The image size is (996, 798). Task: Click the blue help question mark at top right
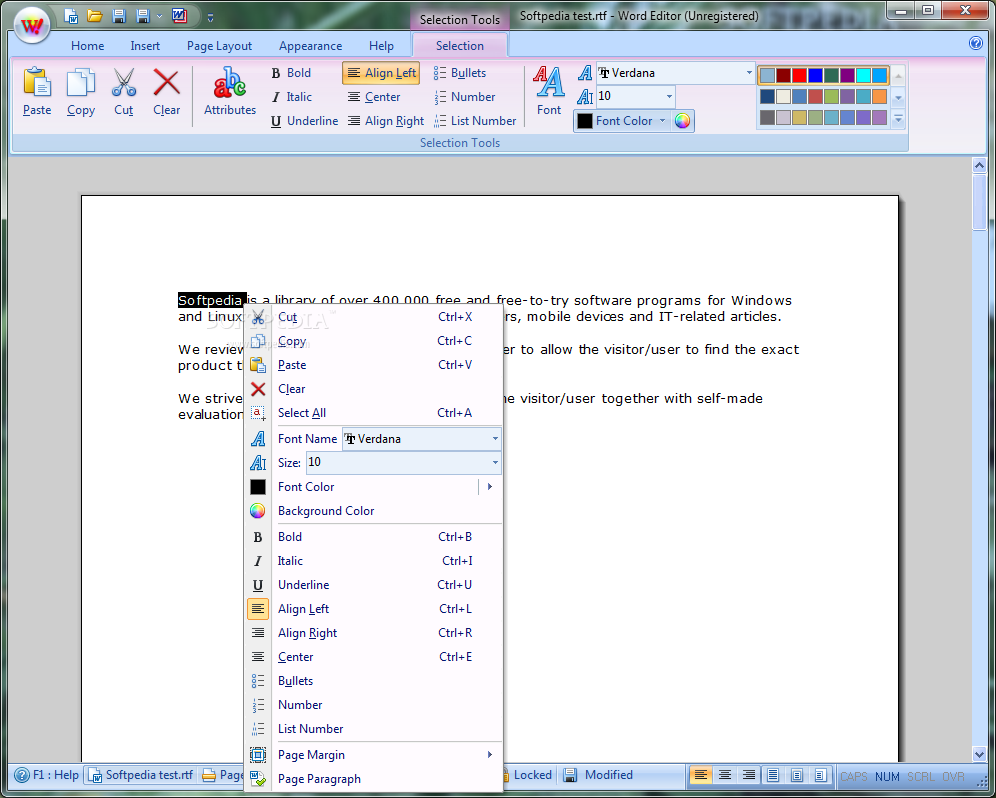(976, 43)
